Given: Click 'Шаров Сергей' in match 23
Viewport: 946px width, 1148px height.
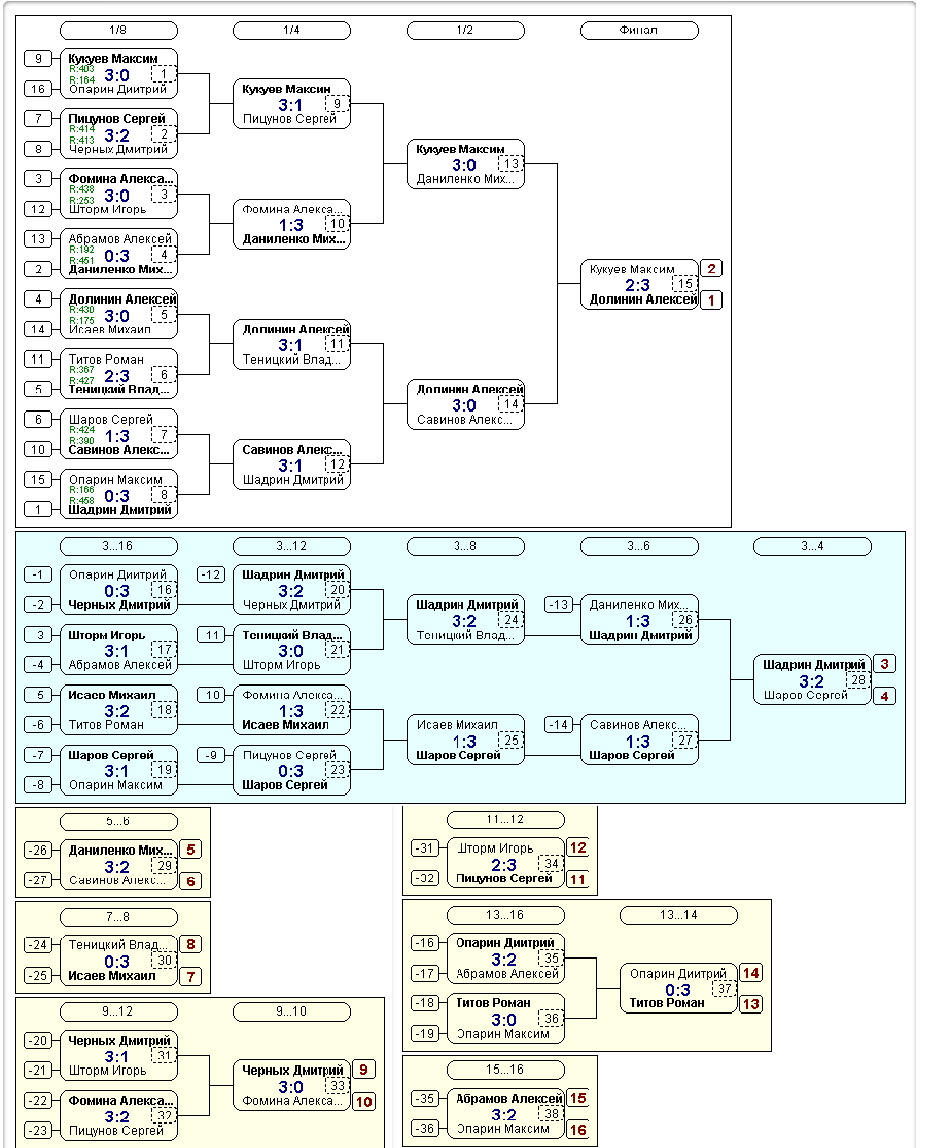Looking at the screenshot, I should [285, 785].
